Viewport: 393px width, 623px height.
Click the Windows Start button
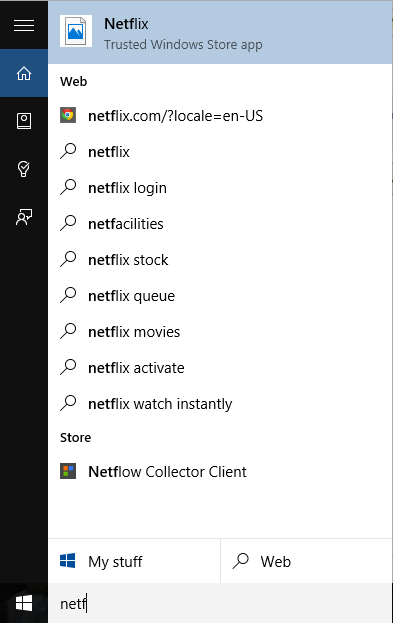(x=24, y=604)
